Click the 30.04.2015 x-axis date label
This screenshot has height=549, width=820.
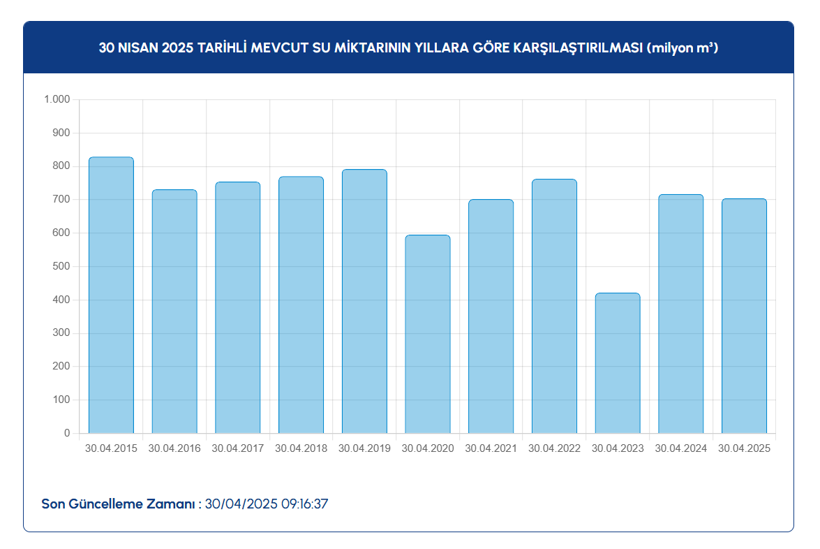click(x=111, y=448)
